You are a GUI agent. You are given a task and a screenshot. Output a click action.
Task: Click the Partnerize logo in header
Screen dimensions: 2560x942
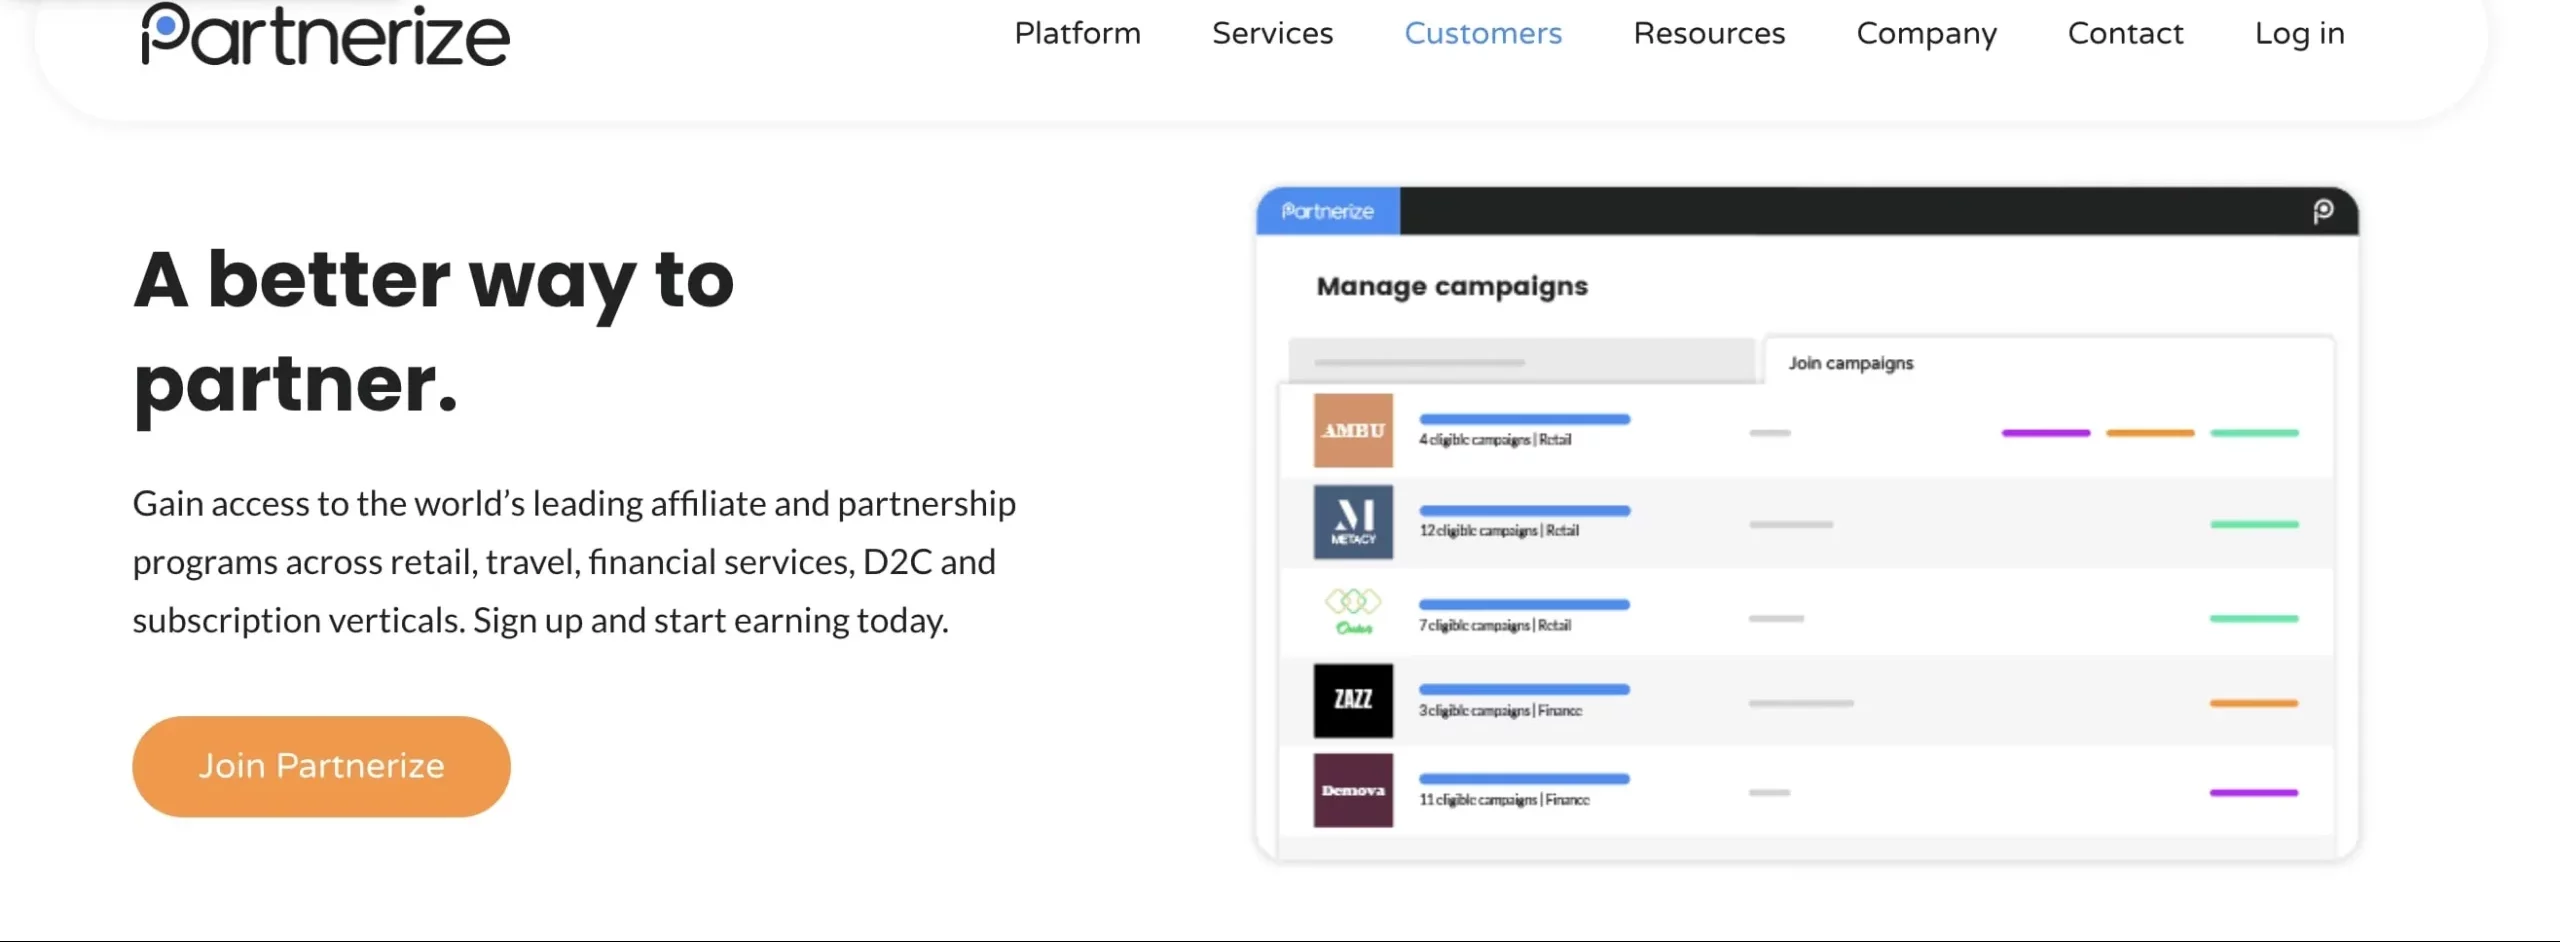click(326, 35)
